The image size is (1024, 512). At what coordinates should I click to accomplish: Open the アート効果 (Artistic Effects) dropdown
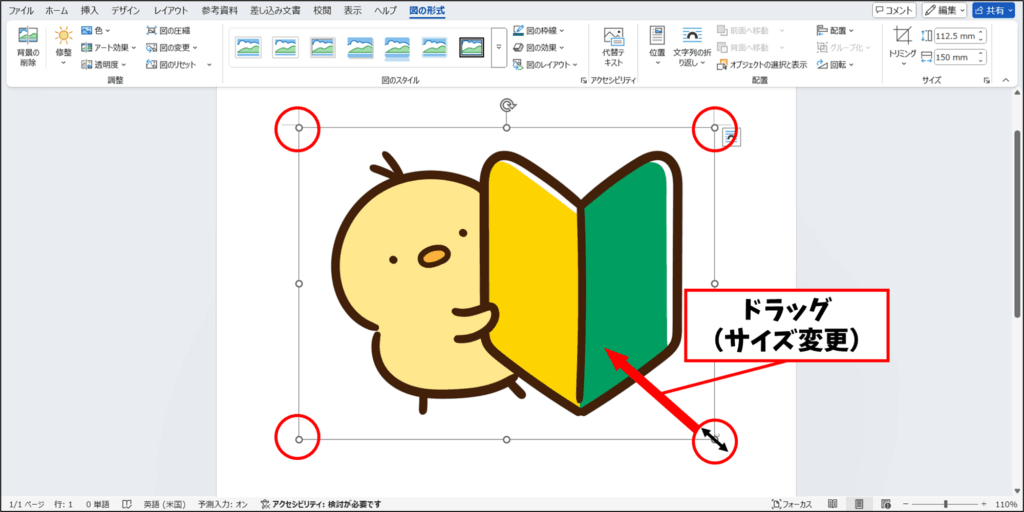(x=108, y=47)
